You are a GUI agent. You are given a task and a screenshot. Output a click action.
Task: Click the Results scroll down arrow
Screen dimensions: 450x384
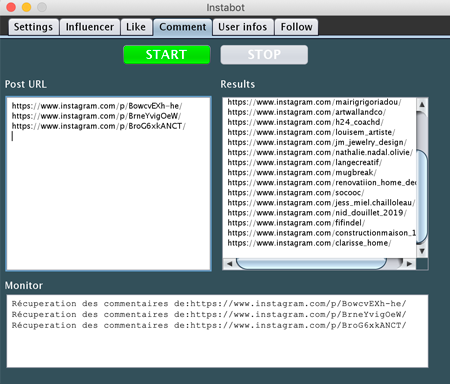(422, 251)
